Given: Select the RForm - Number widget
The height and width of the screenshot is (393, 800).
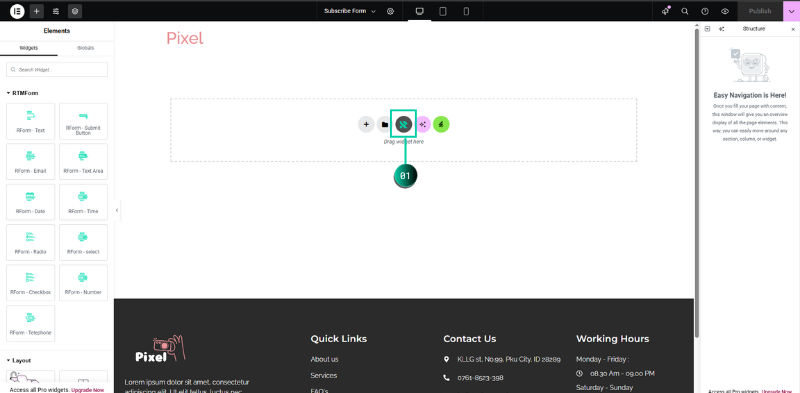Looking at the screenshot, I should (x=83, y=283).
